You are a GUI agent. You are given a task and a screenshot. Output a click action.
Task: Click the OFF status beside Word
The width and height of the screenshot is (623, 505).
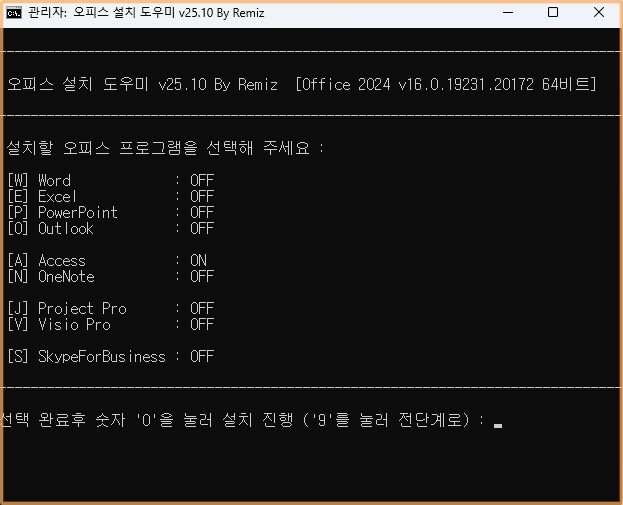202,181
